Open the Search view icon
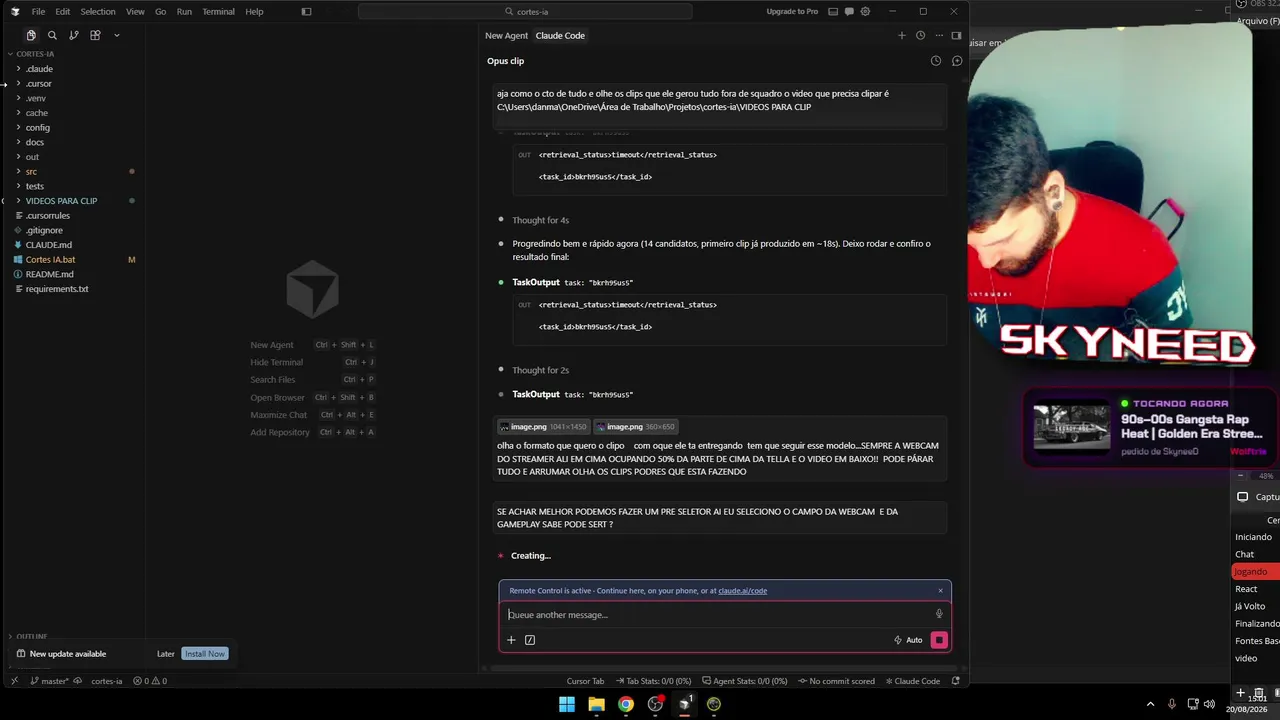The image size is (1280, 720). (x=52, y=35)
